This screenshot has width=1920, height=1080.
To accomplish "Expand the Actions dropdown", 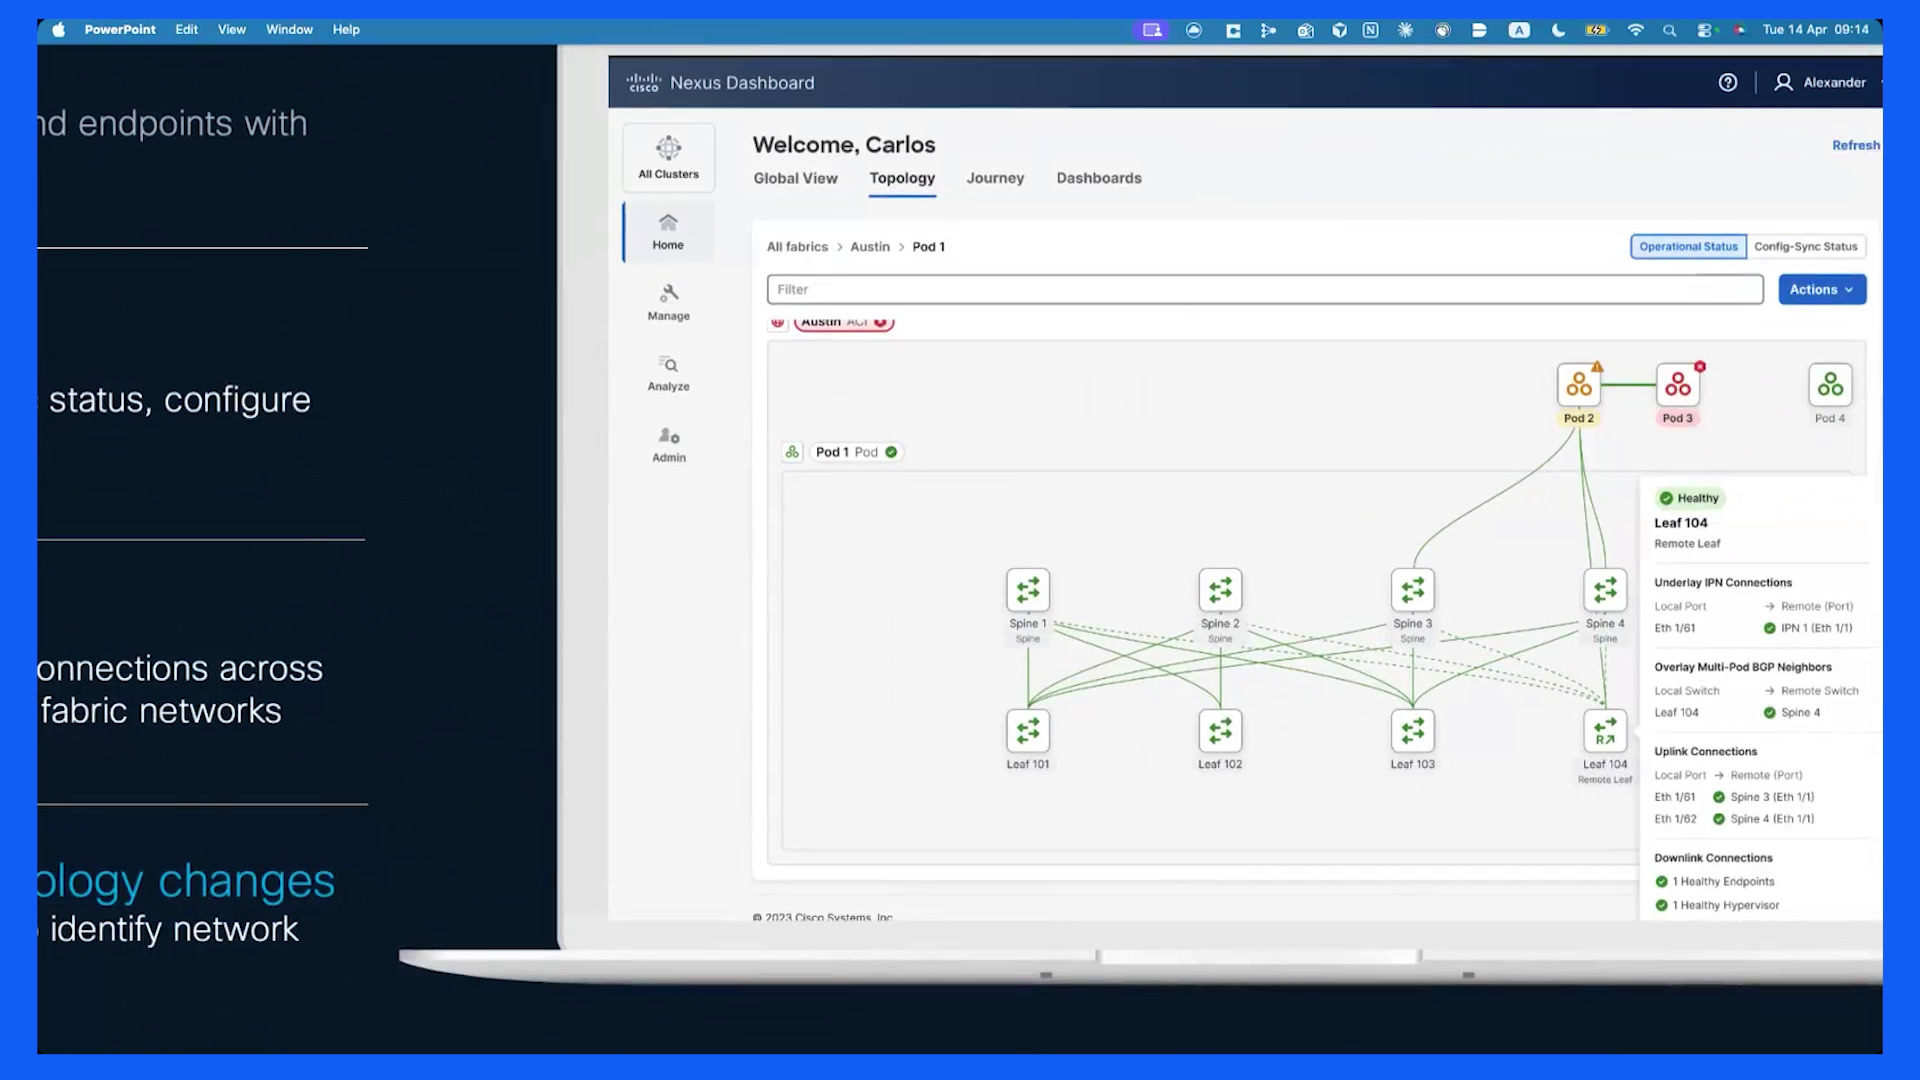I will [1822, 290].
